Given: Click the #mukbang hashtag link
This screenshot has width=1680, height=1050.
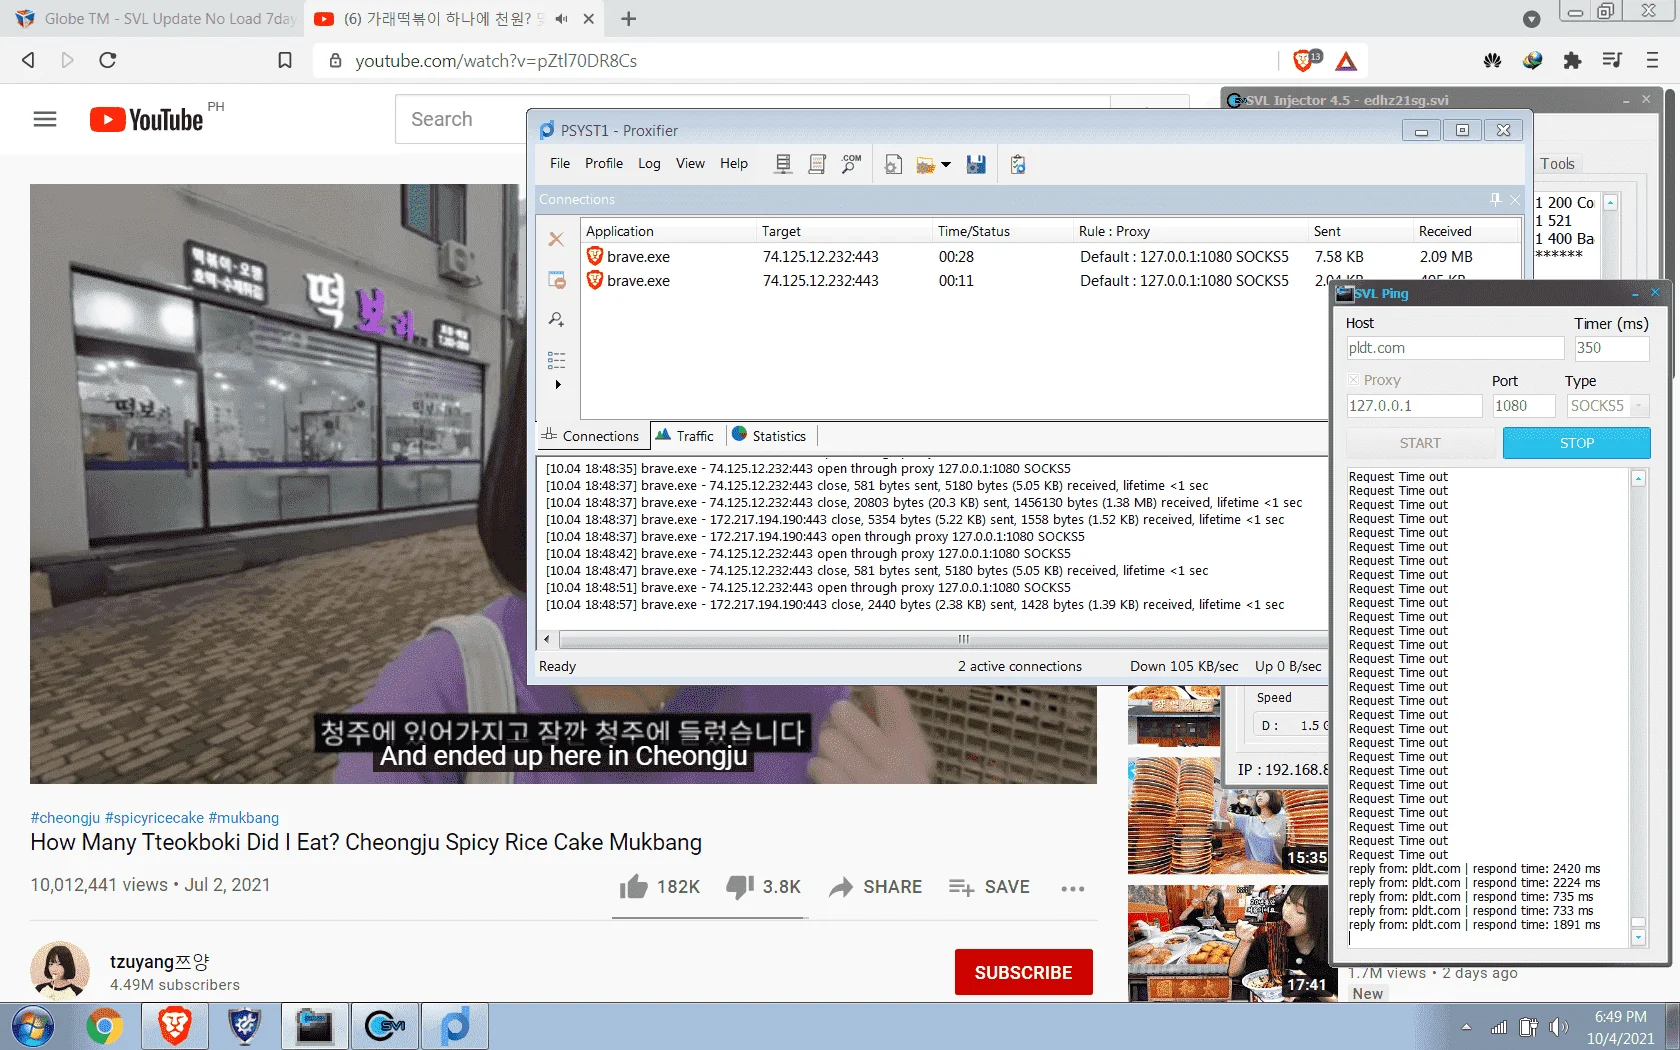Looking at the screenshot, I should pyautogui.click(x=244, y=818).
